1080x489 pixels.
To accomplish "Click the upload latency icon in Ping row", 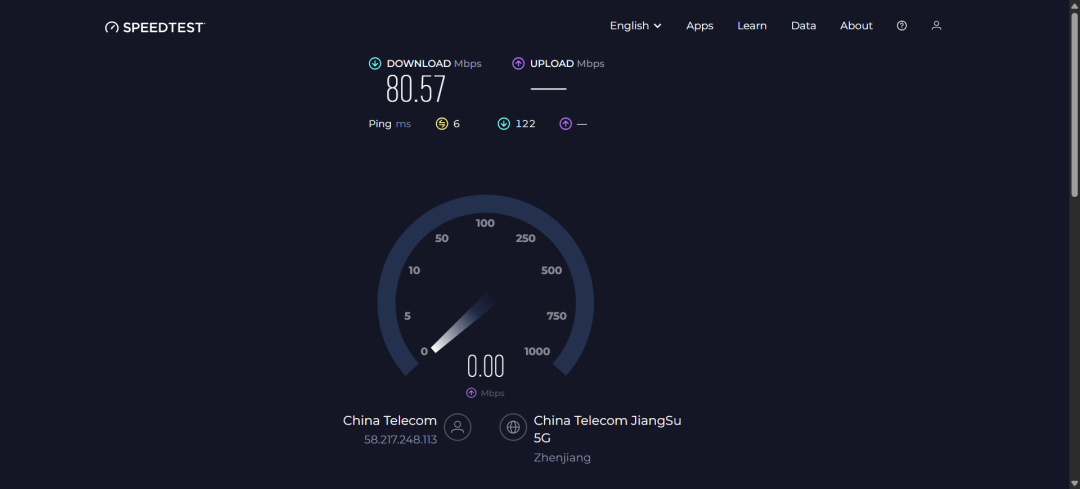I will [565, 124].
